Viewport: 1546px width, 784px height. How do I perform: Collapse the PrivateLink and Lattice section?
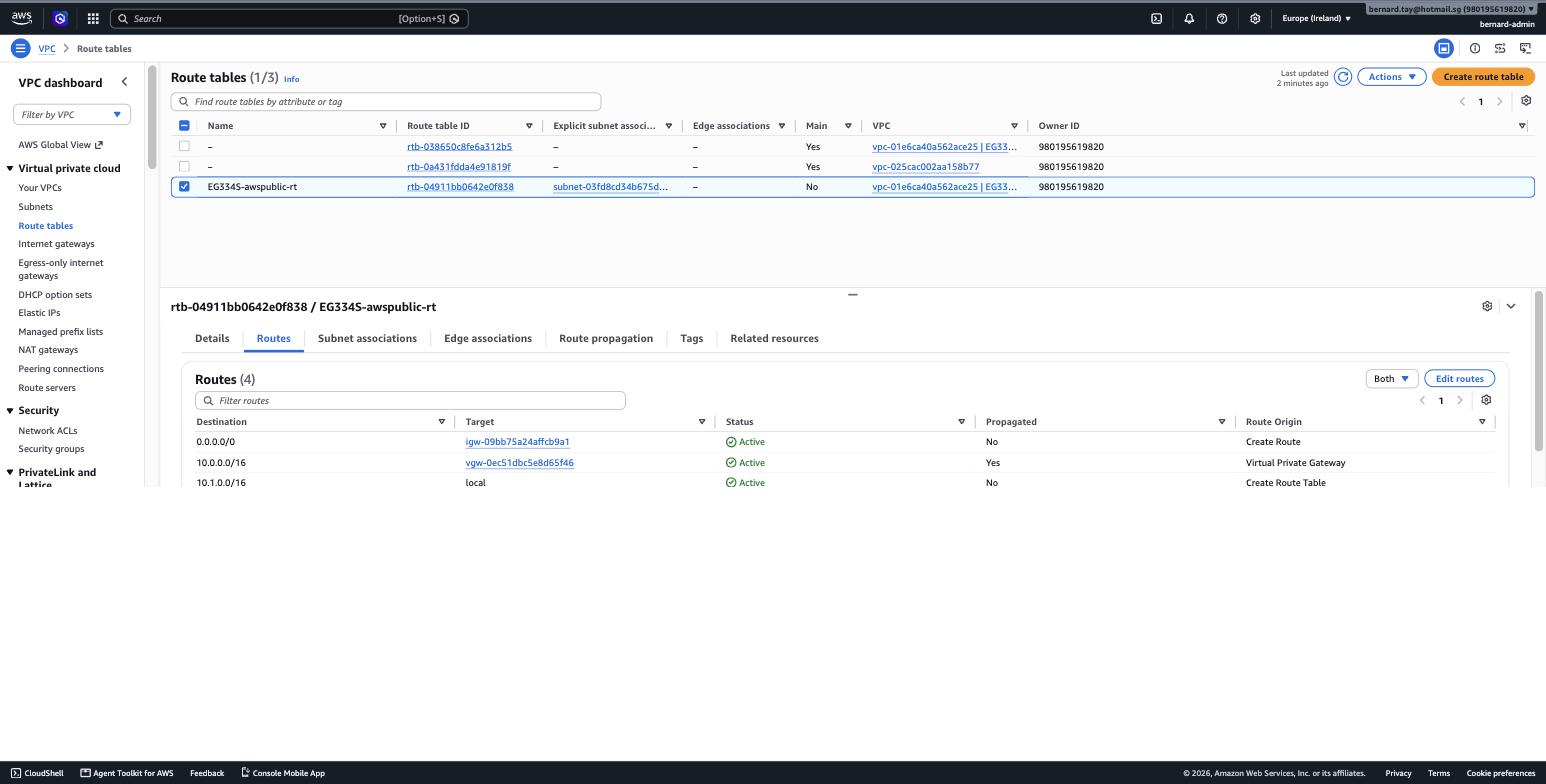click(x=10, y=472)
